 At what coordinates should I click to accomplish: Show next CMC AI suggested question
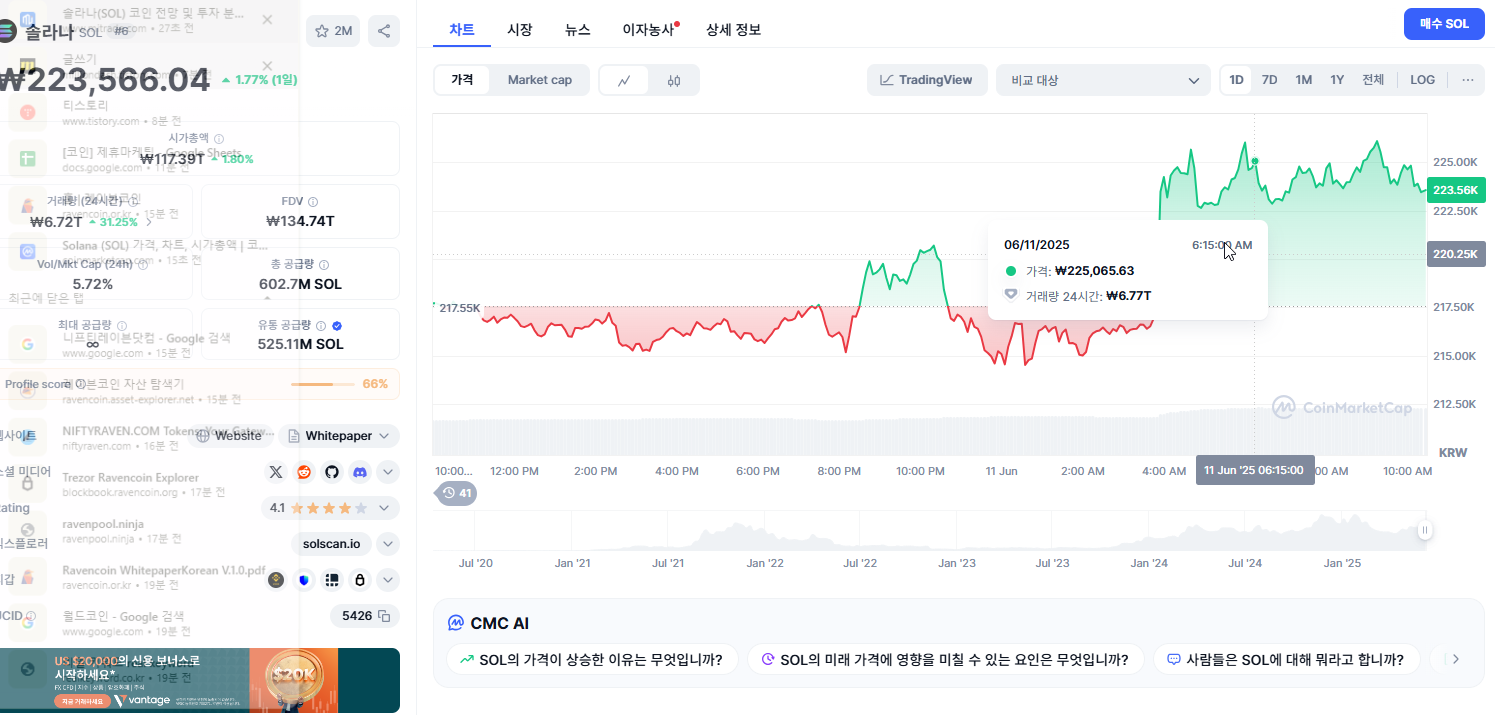pos(1455,659)
